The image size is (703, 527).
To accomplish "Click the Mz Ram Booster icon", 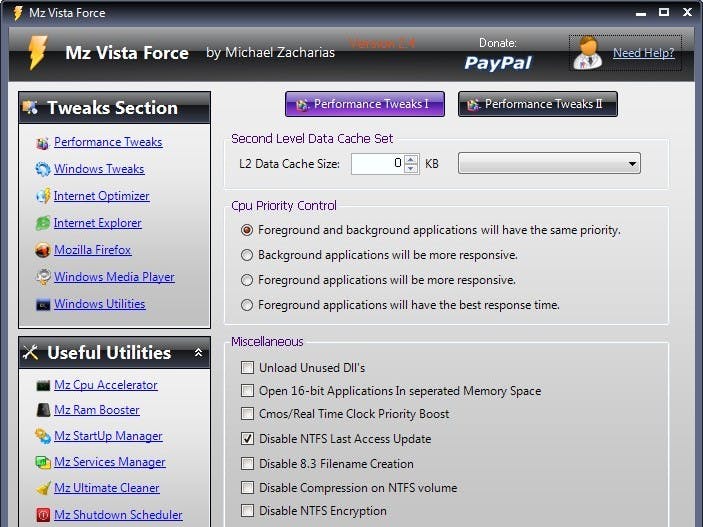I will coord(43,410).
